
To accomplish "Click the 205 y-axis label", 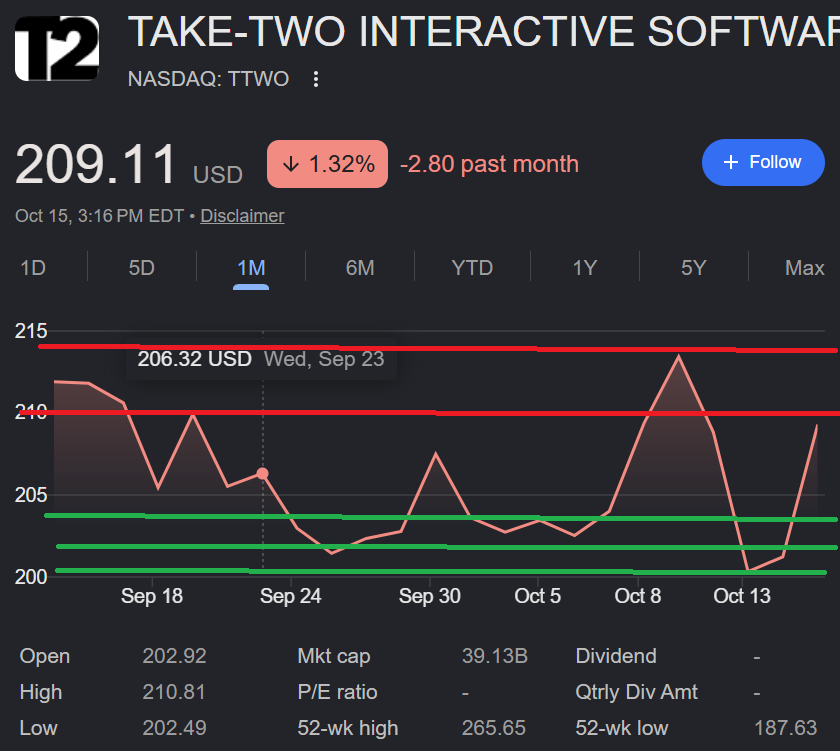I will (x=31, y=495).
